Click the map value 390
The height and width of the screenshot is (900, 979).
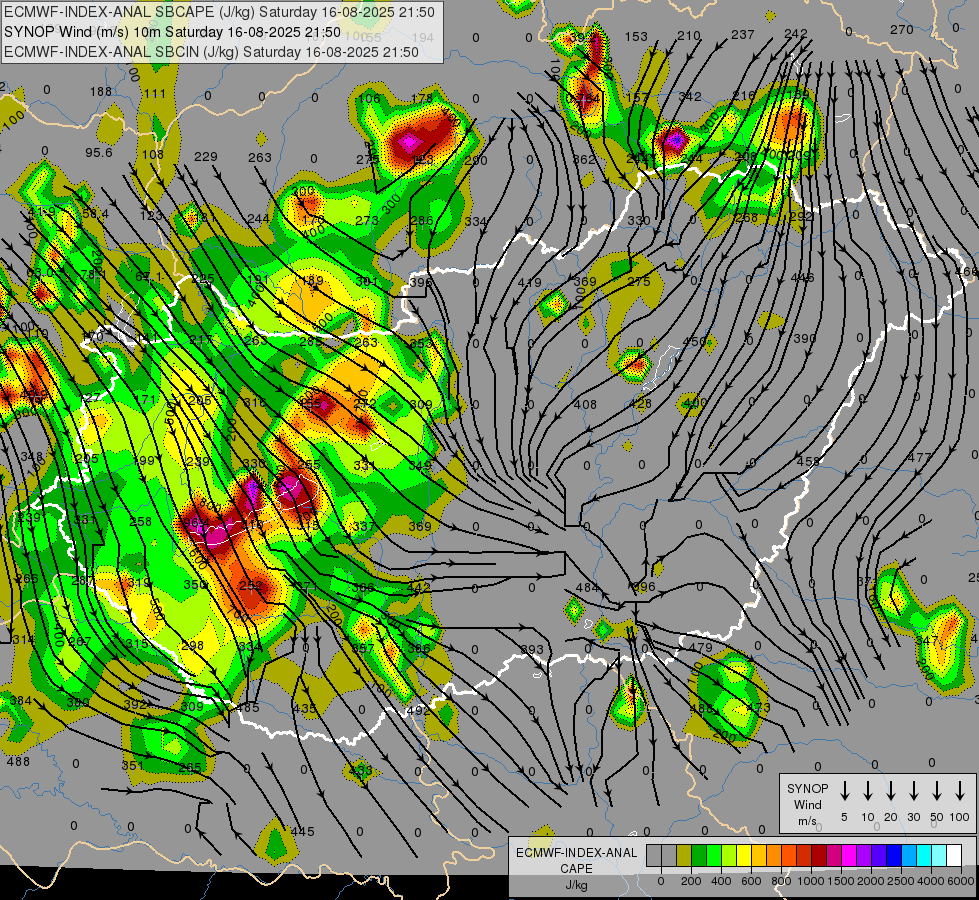click(805, 339)
